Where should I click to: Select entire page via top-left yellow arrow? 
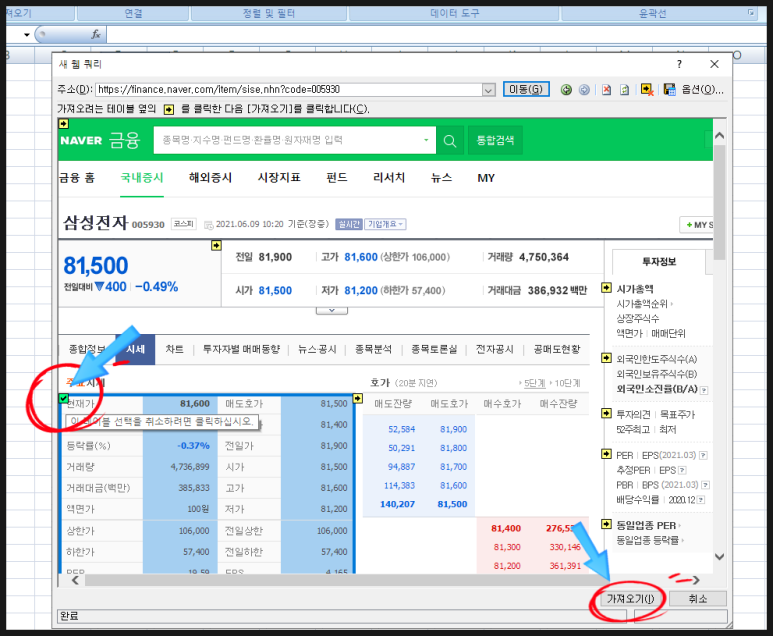tap(64, 124)
